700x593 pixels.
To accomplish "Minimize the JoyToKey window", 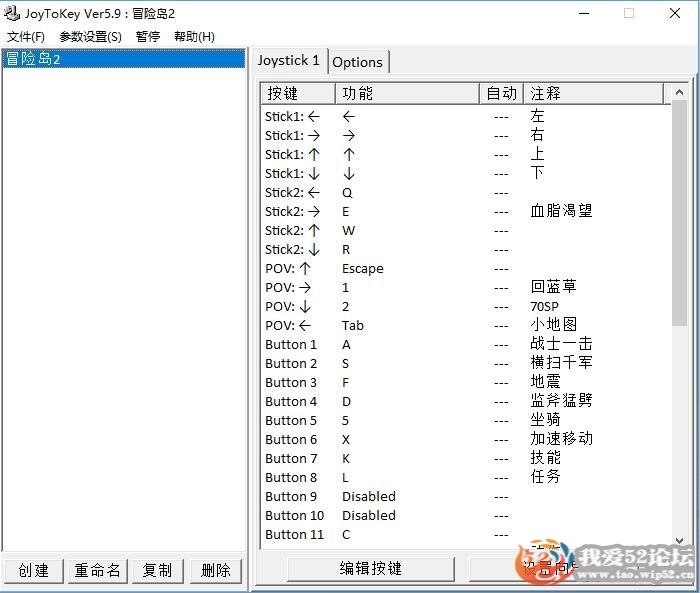I will tap(584, 13).
